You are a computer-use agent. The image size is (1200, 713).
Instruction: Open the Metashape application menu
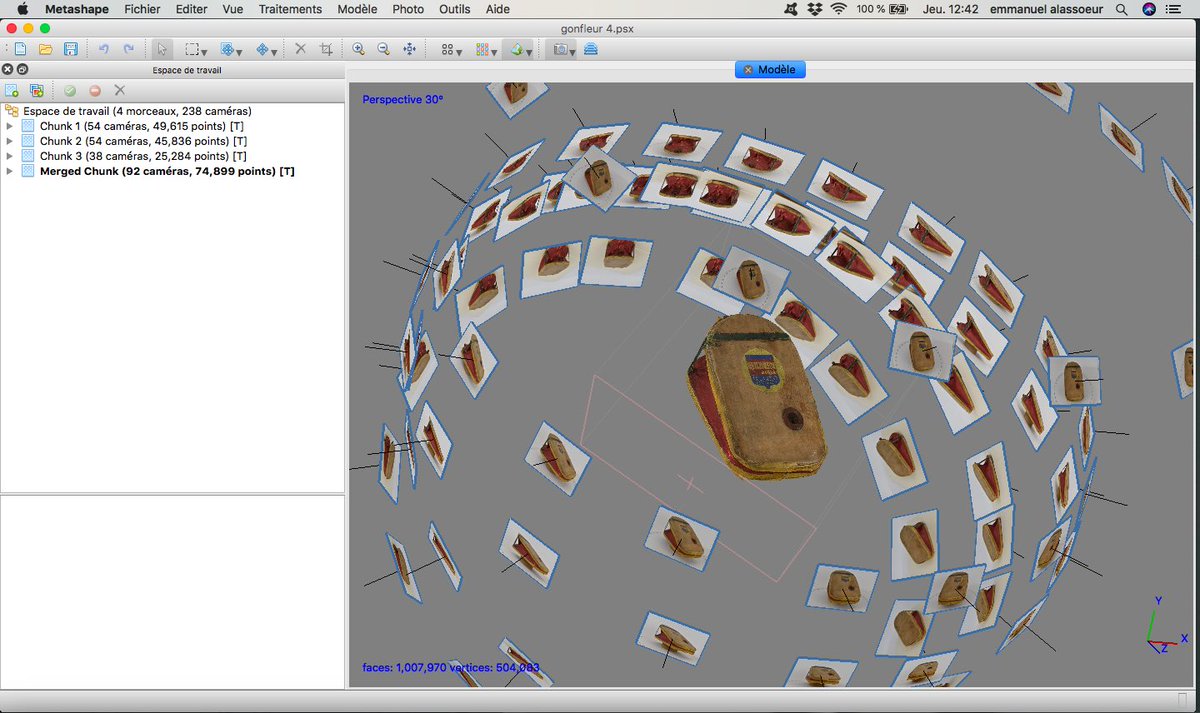coord(77,9)
